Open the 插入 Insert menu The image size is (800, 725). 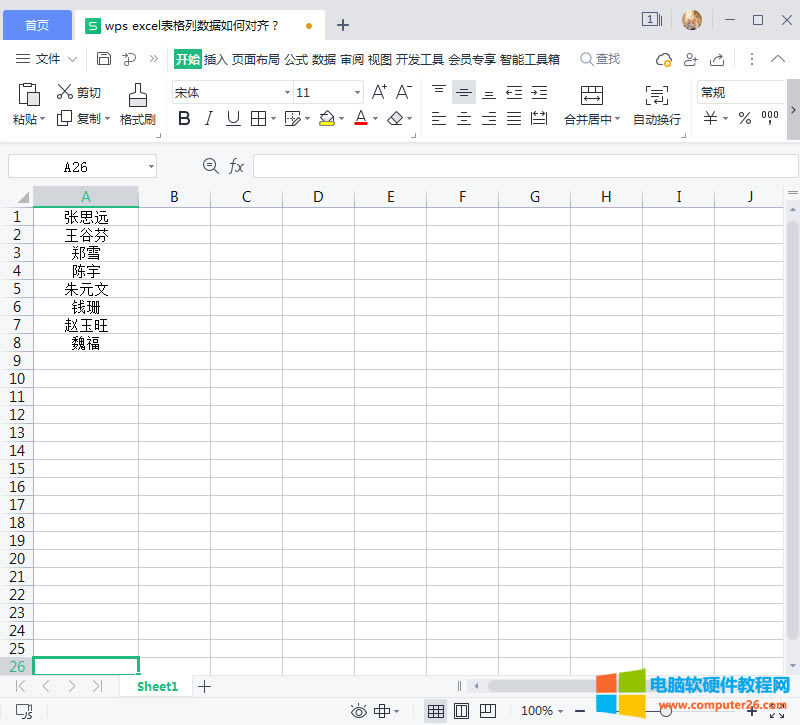(216, 59)
